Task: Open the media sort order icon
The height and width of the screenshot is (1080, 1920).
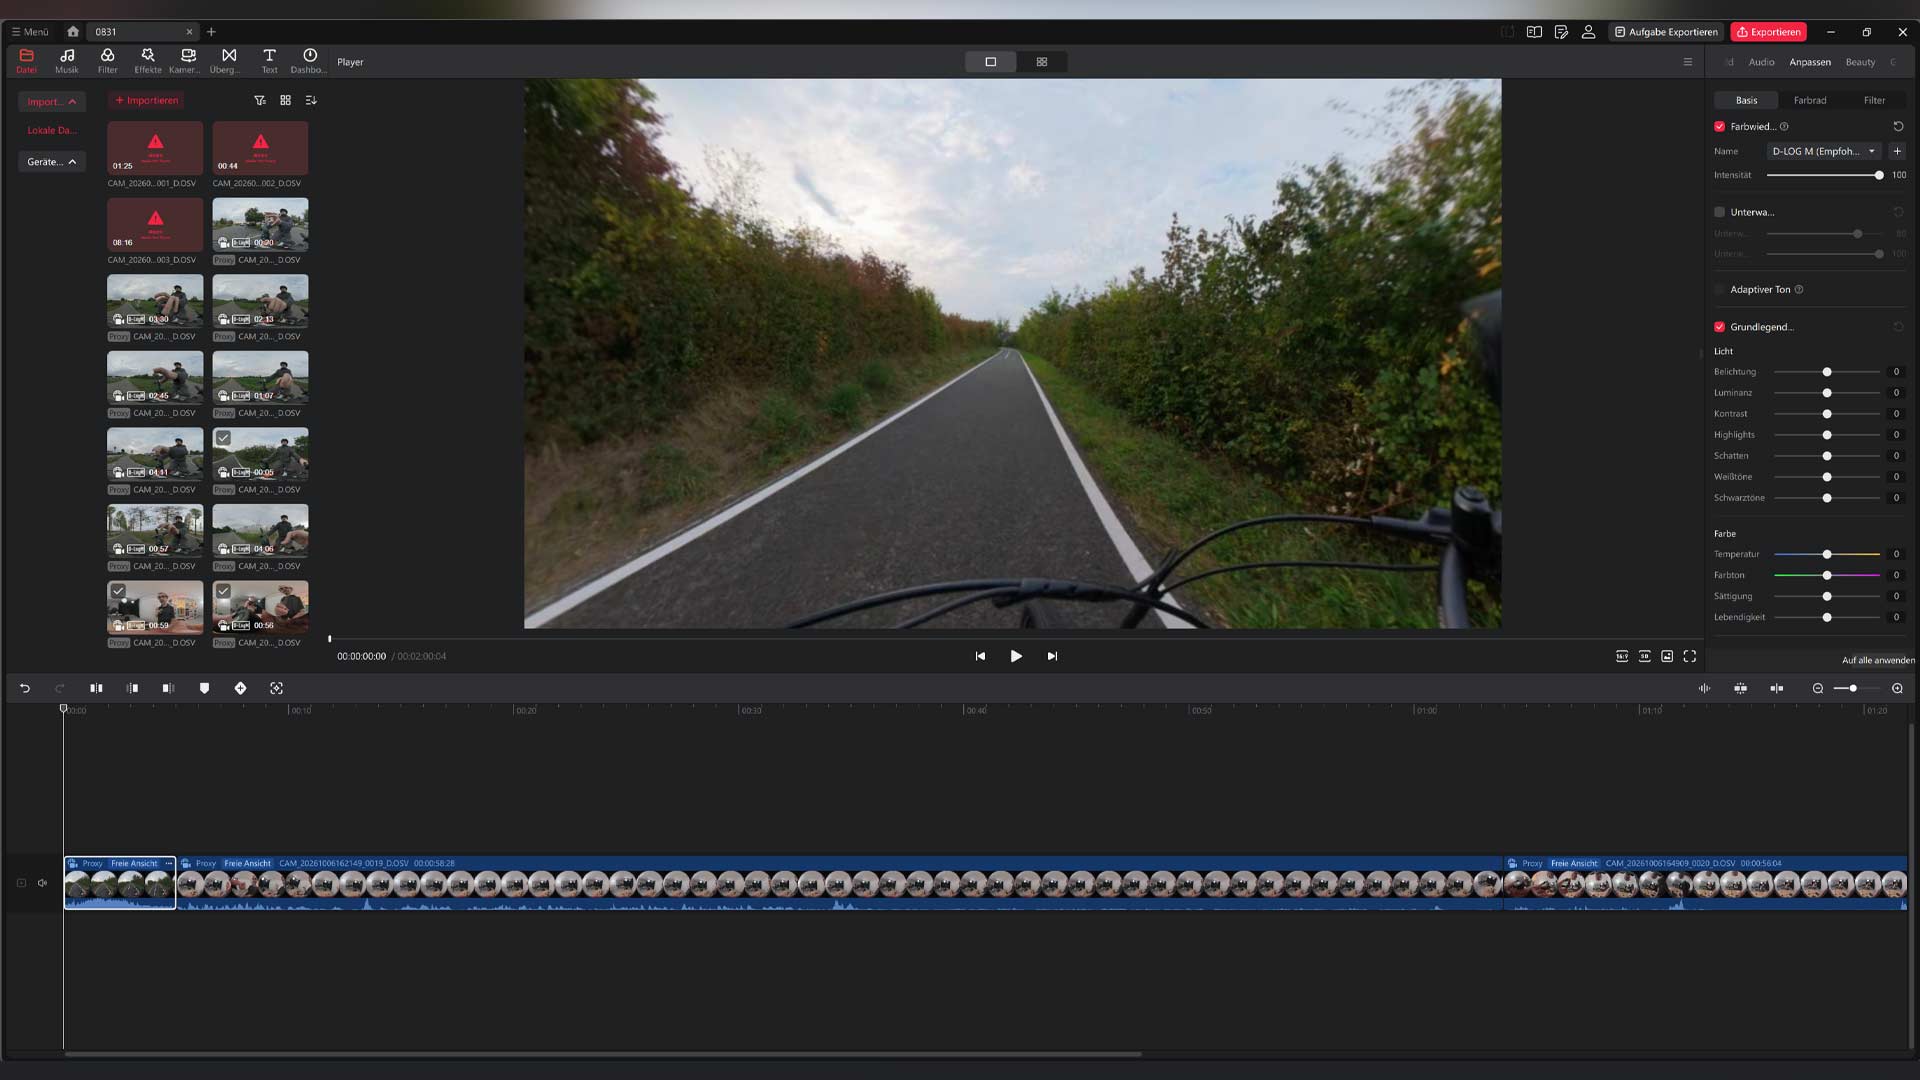Action: click(311, 100)
